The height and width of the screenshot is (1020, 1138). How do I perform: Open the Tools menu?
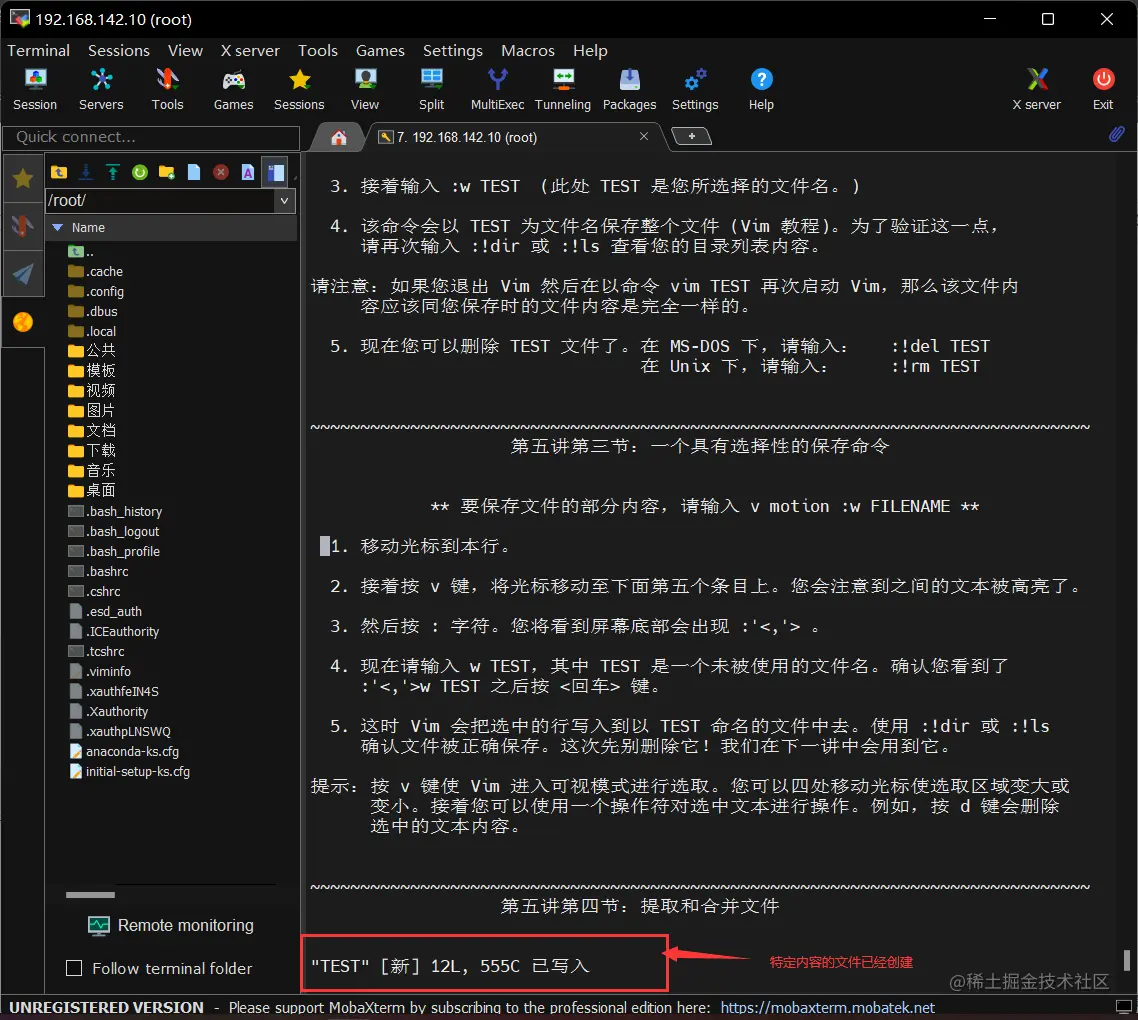(318, 50)
